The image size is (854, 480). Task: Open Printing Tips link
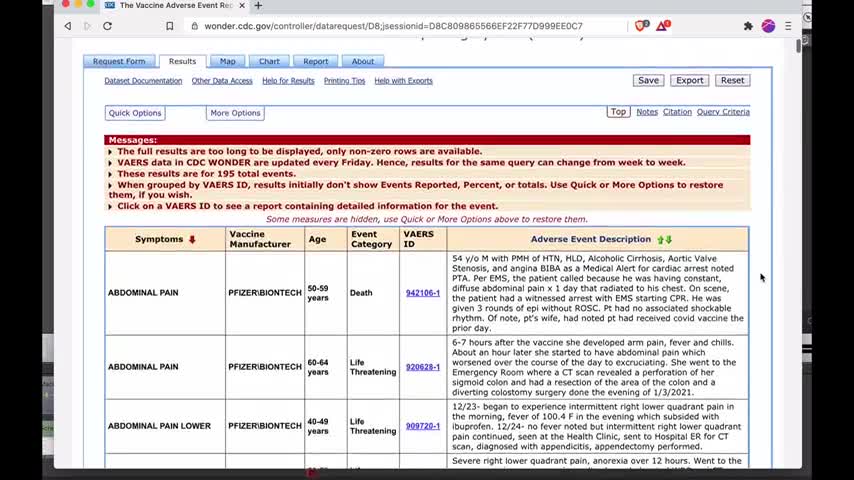[x=344, y=81]
